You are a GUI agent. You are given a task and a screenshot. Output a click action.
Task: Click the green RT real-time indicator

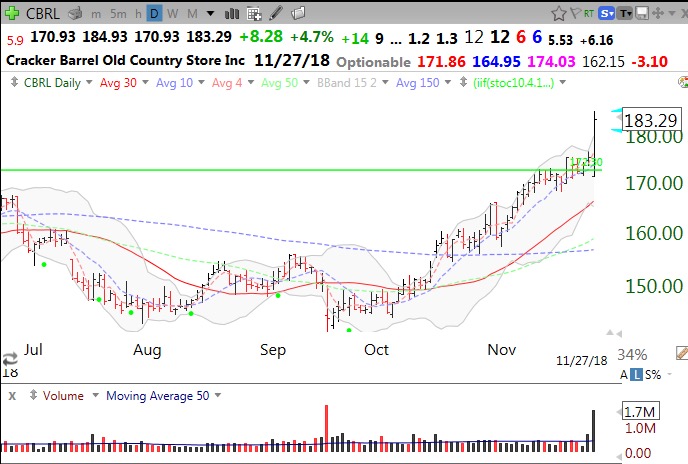tap(589, 14)
